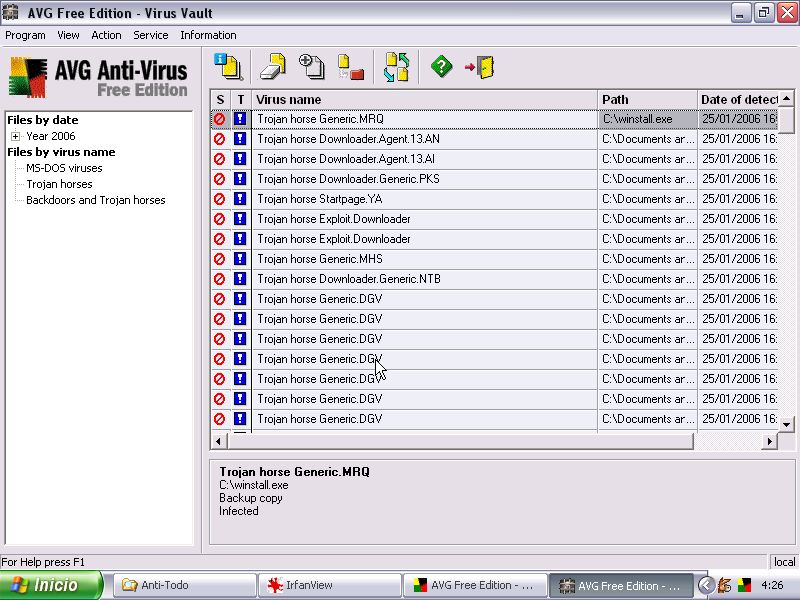Click the Path column header

[647, 99]
